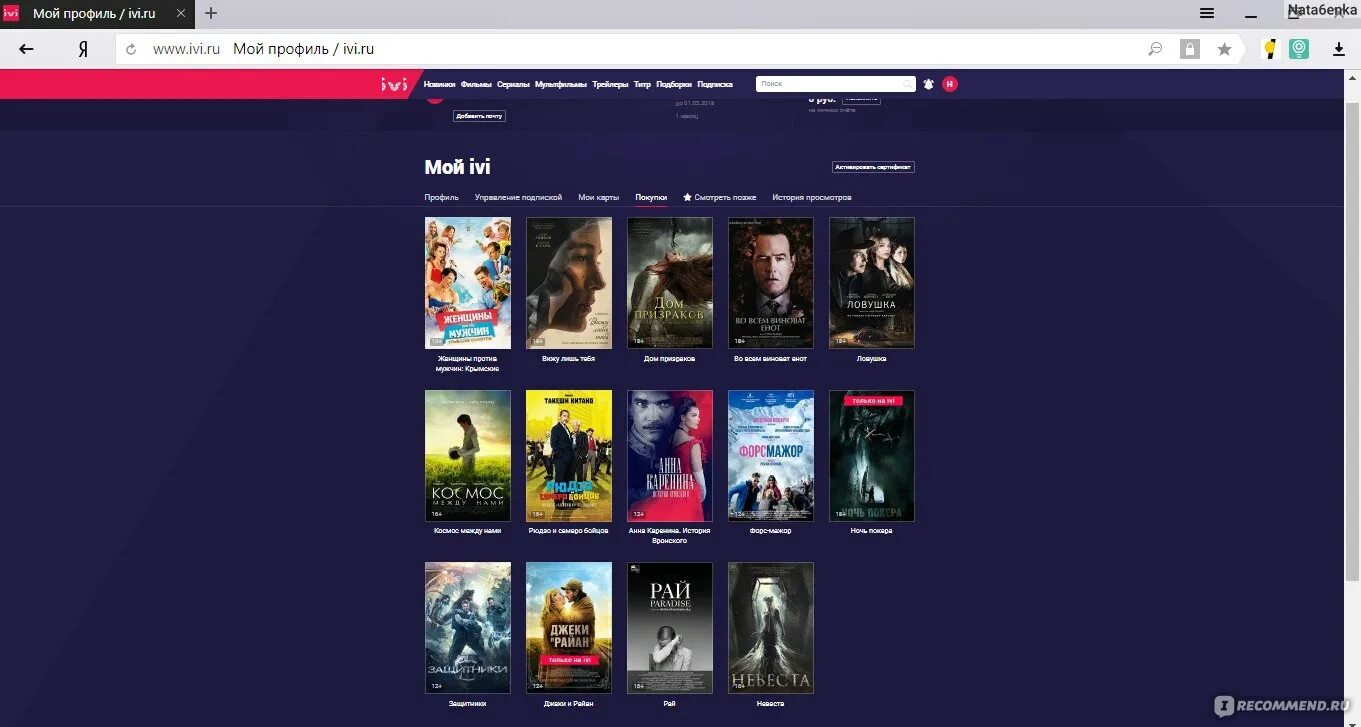Open the Космос между нами poster

pos(467,456)
